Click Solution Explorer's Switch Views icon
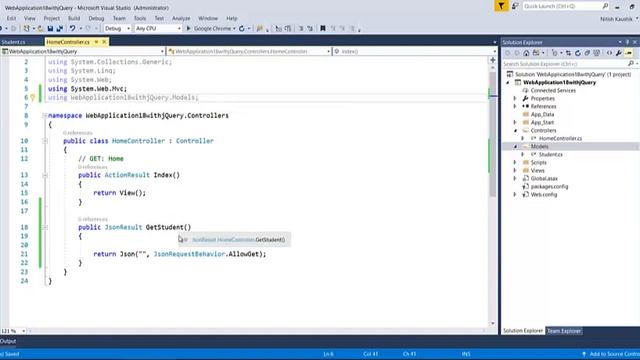 [x=536, y=53]
